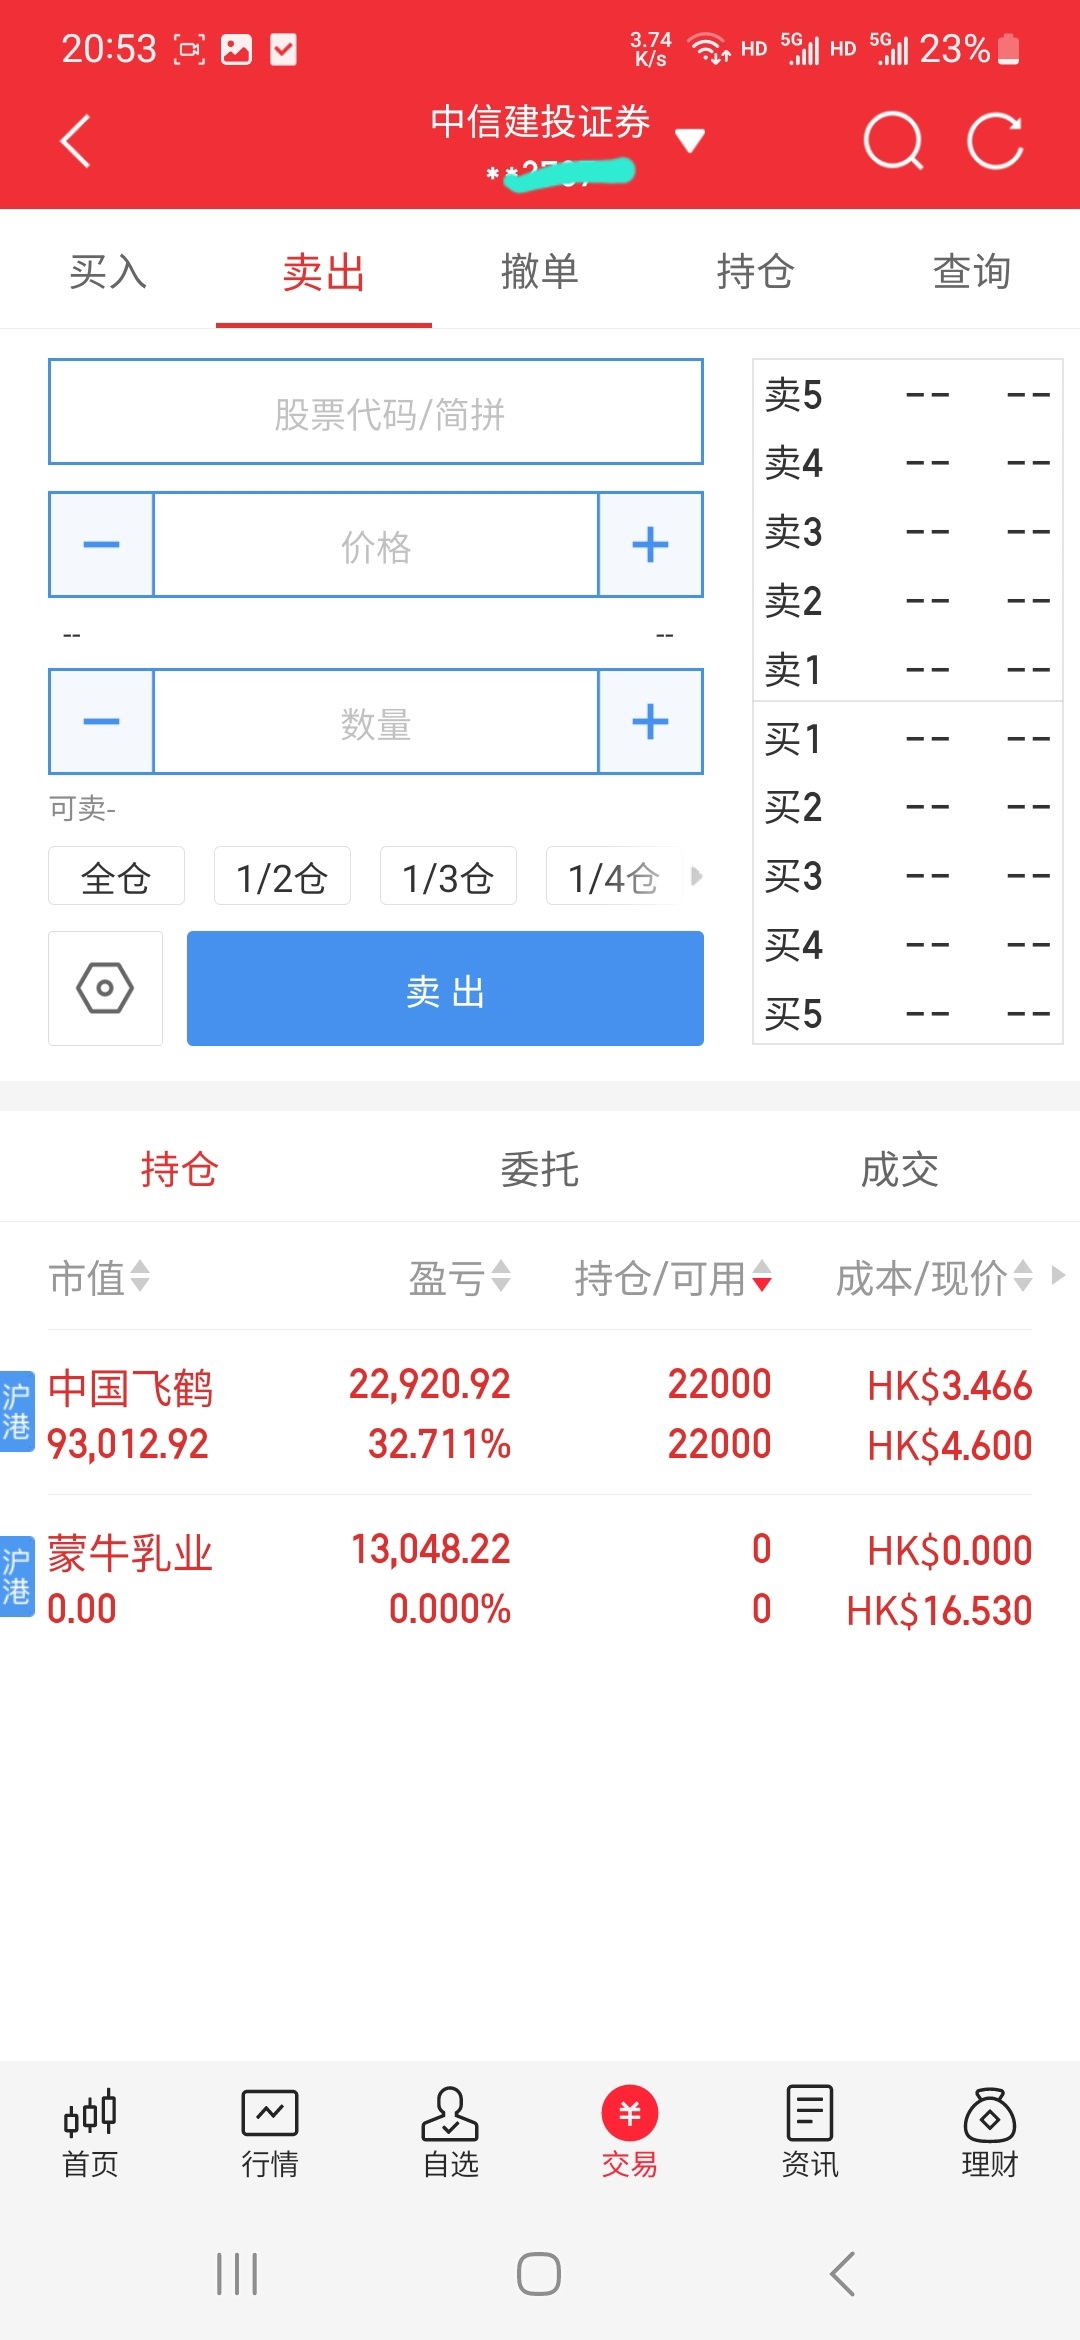Select the 买4 order book row

pyautogui.click(x=907, y=945)
